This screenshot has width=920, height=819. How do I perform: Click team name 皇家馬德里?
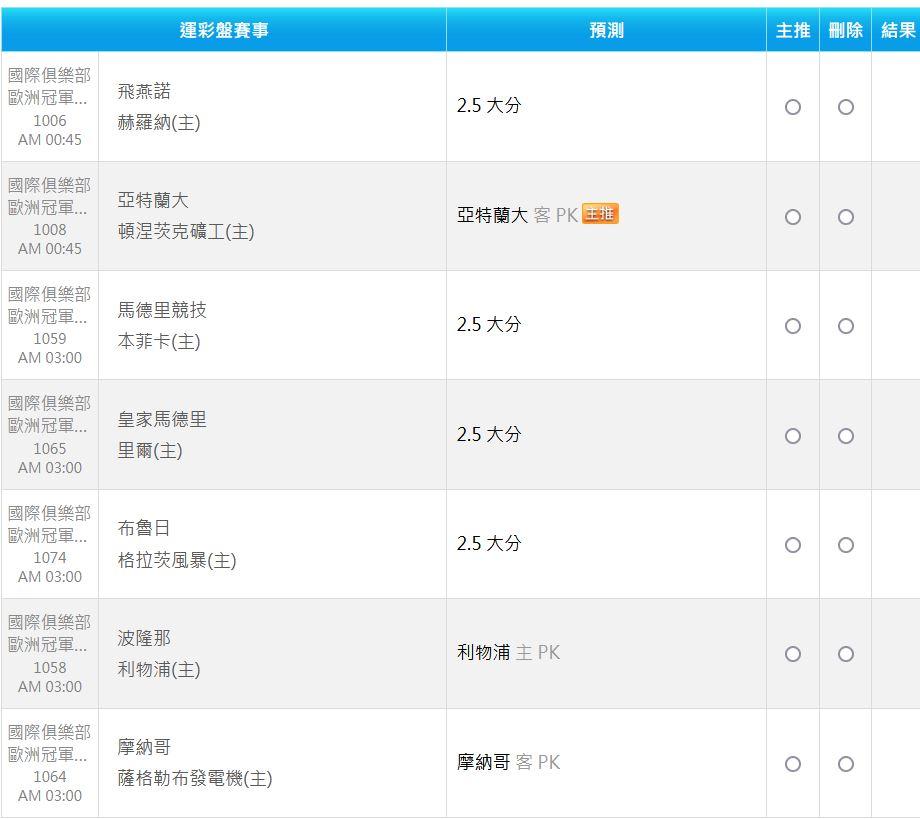click(162, 419)
